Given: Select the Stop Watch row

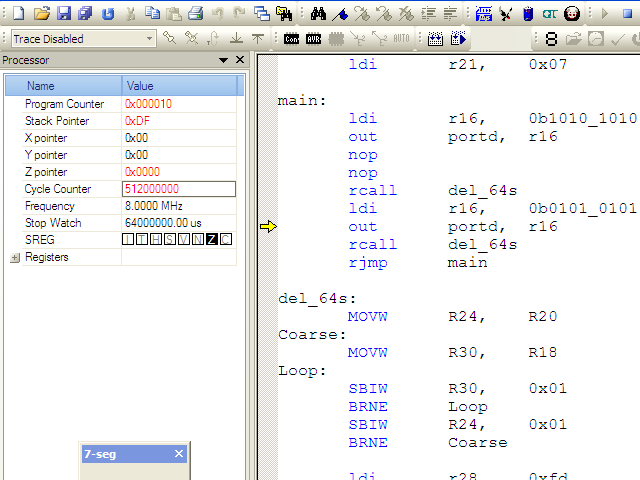Looking at the screenshot, I should point(53,223).
